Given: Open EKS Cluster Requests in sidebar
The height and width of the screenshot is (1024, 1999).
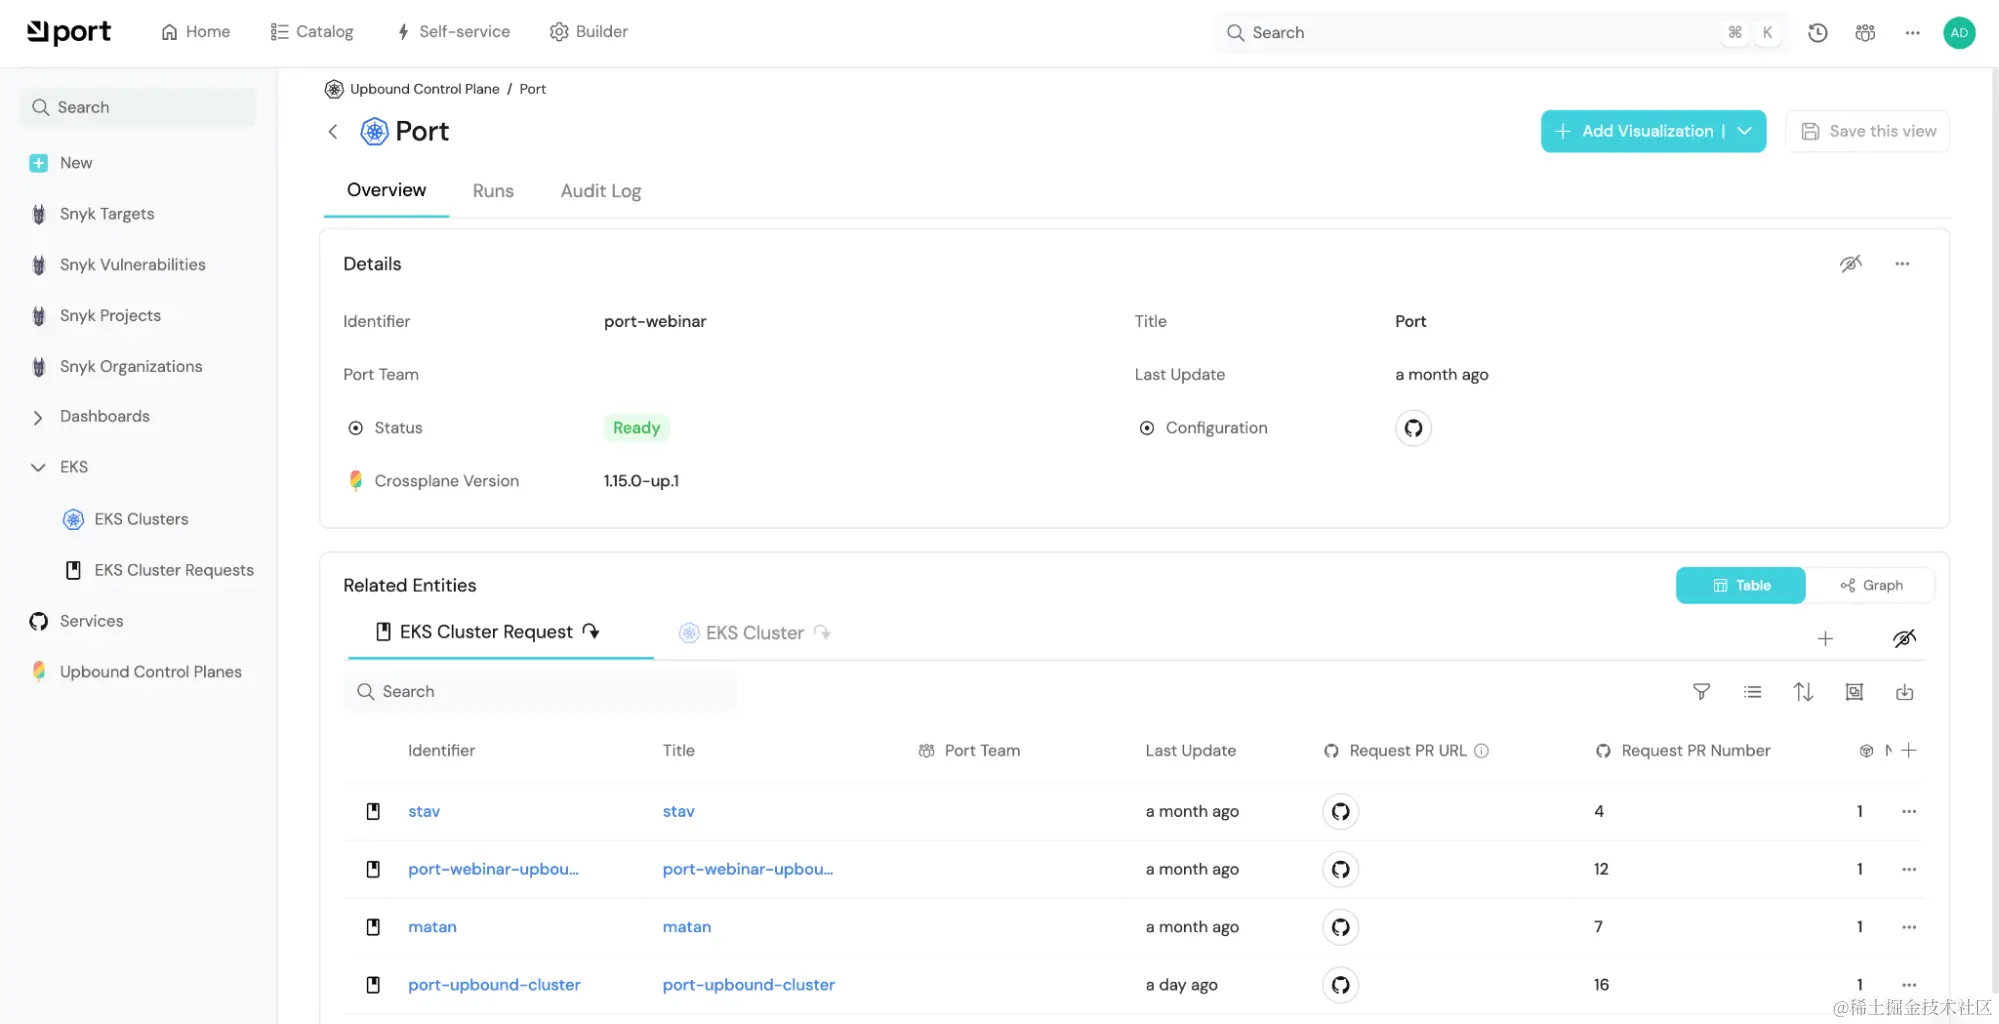Looking at the screenshot, I should point(159,570).
